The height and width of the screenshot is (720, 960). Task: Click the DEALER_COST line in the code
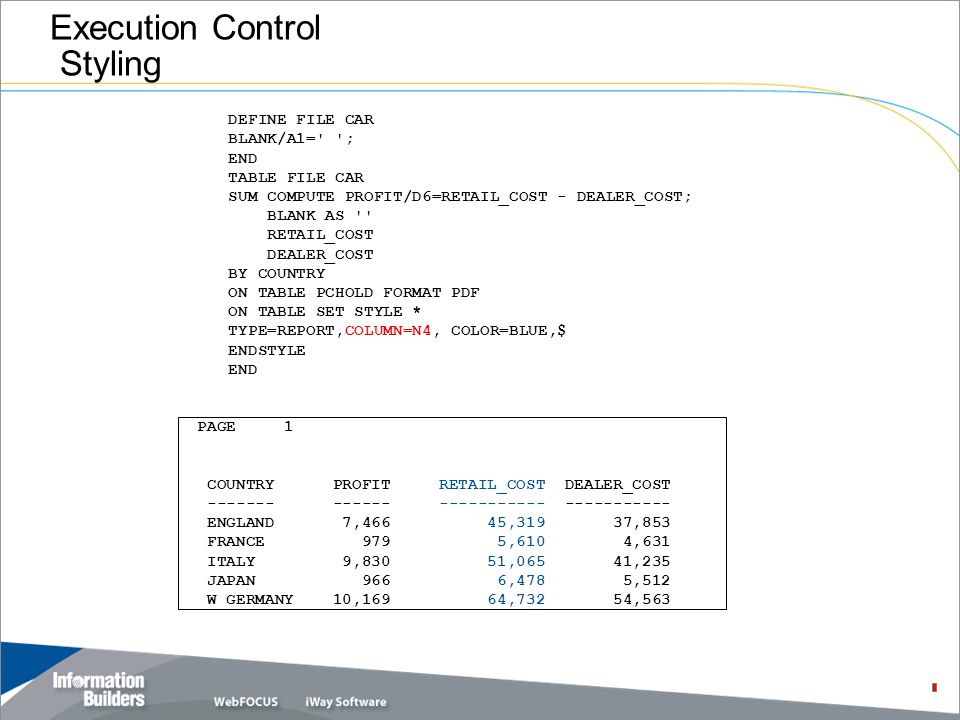[320, 254]
